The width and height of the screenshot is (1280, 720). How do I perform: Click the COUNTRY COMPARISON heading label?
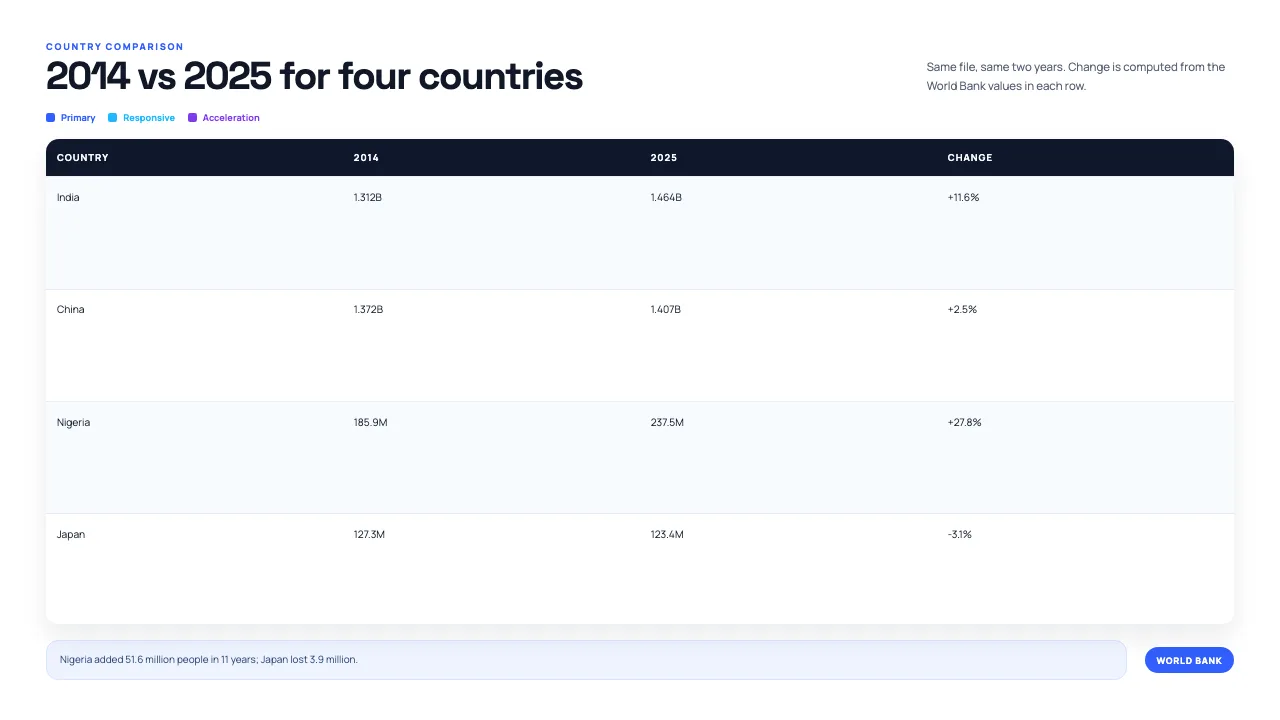pyautogui.click(x=115, y=47)
